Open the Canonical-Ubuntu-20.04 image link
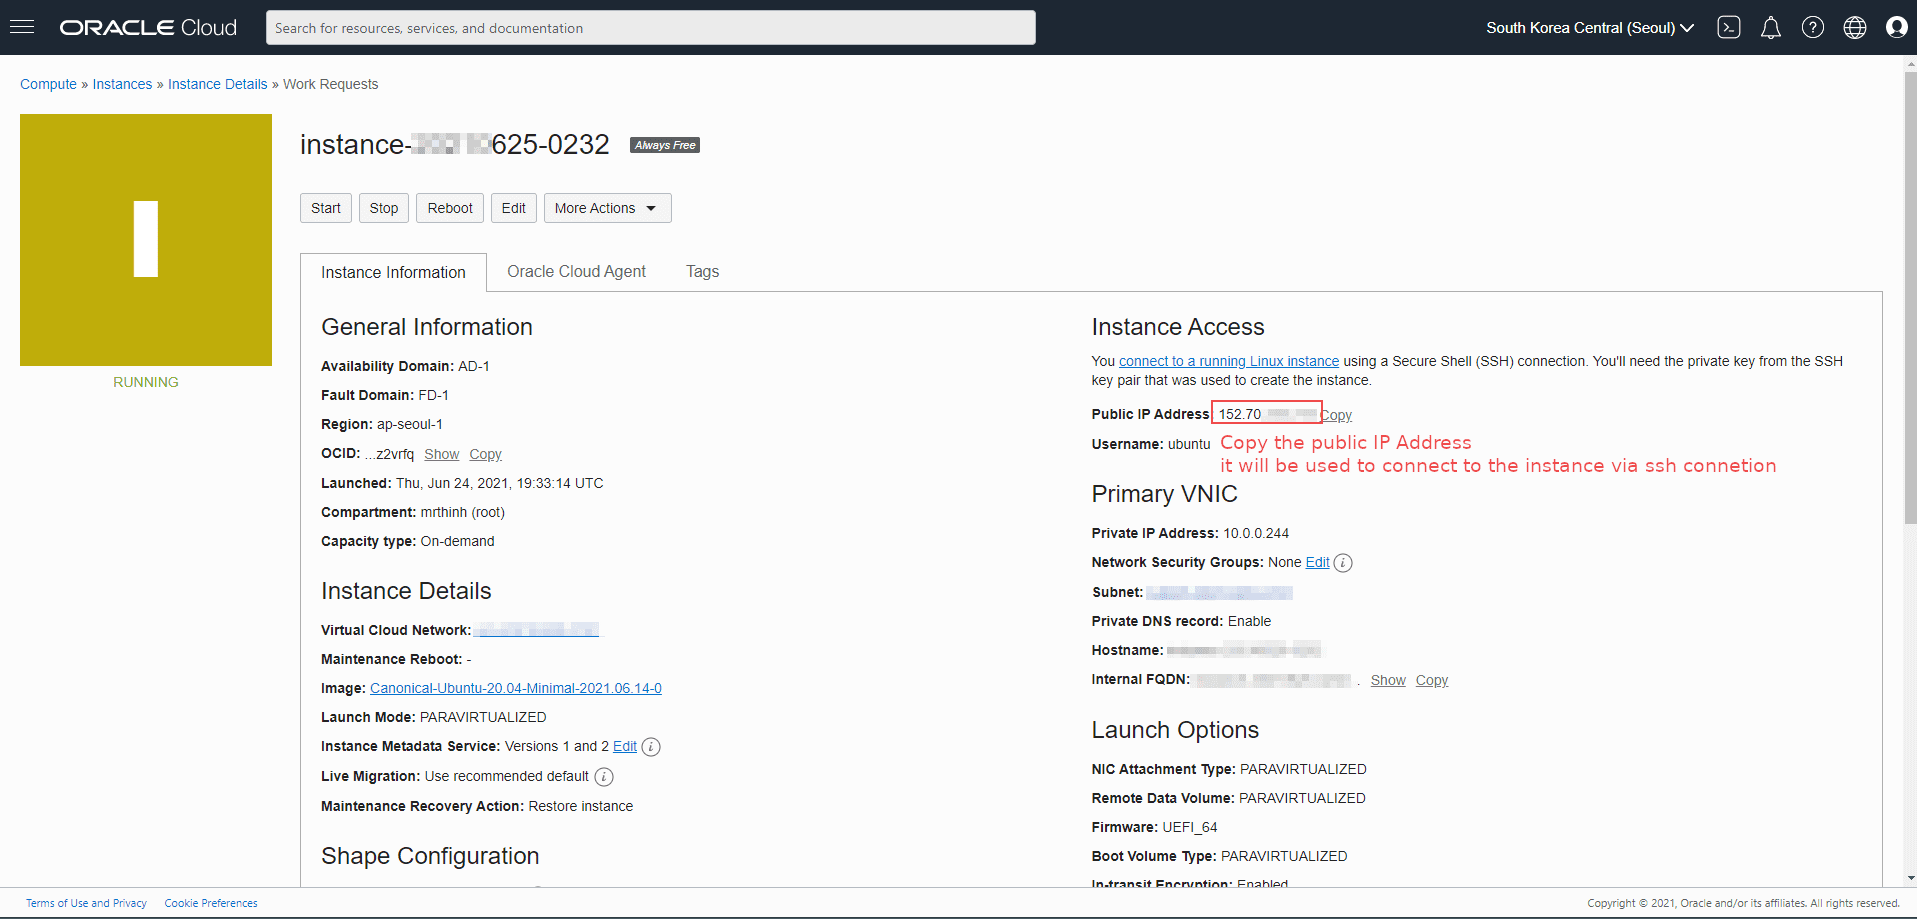Viewport: 1917px width, 919px height. coord(516,688)
